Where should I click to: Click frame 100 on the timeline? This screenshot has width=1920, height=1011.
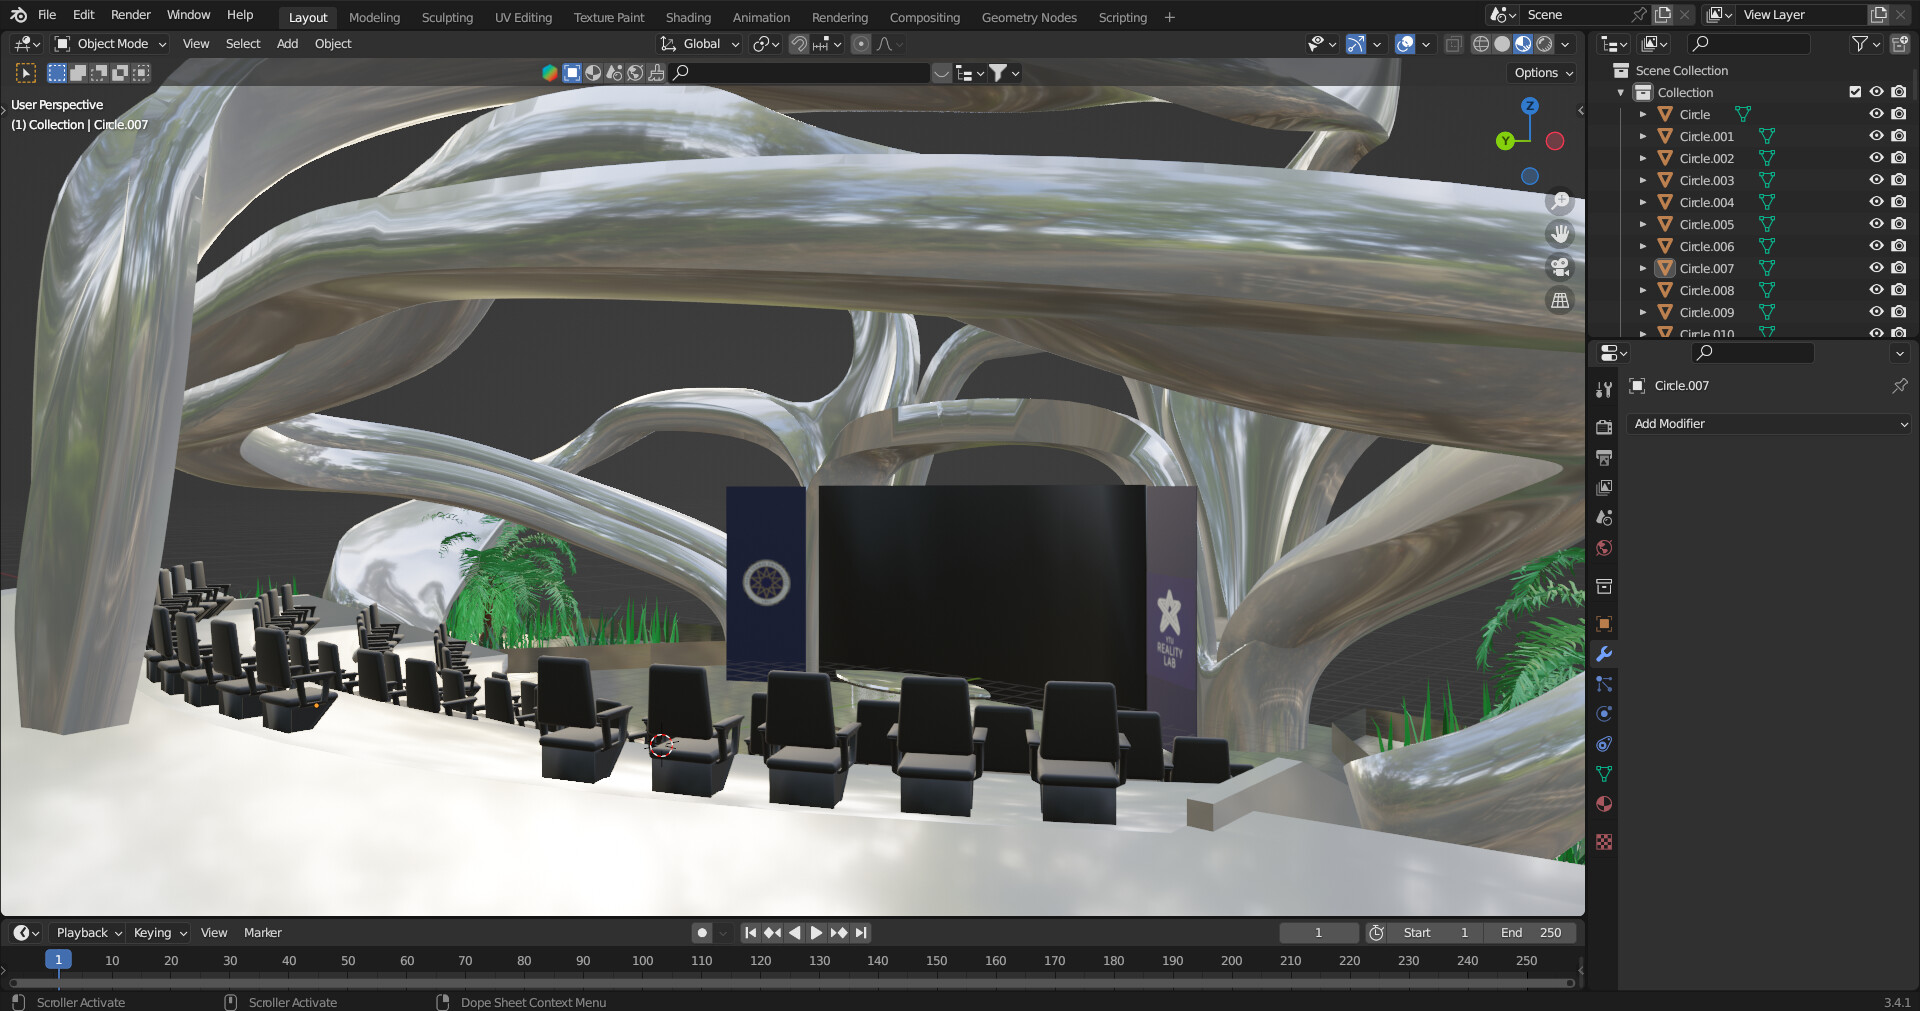(642, 961)
